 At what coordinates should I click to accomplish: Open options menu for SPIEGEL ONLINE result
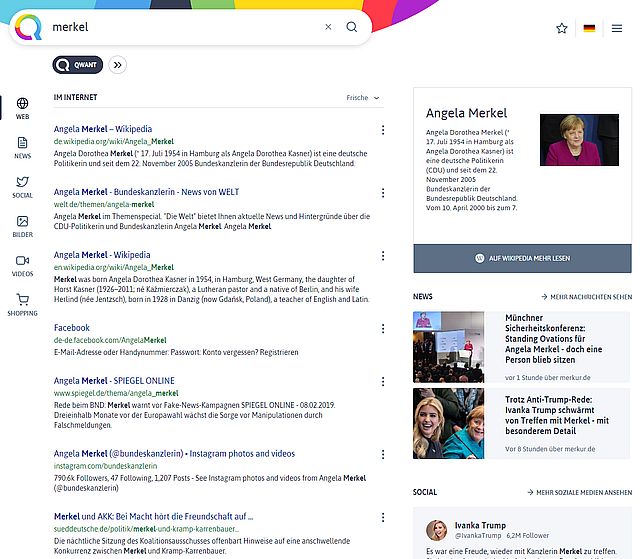pos(383,382)
